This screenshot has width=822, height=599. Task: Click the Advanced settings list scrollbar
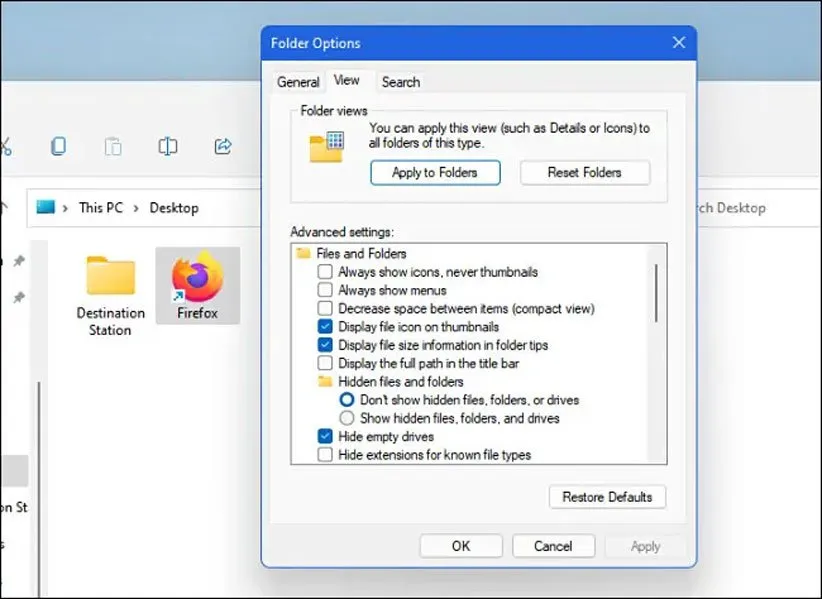click(656, 290)
